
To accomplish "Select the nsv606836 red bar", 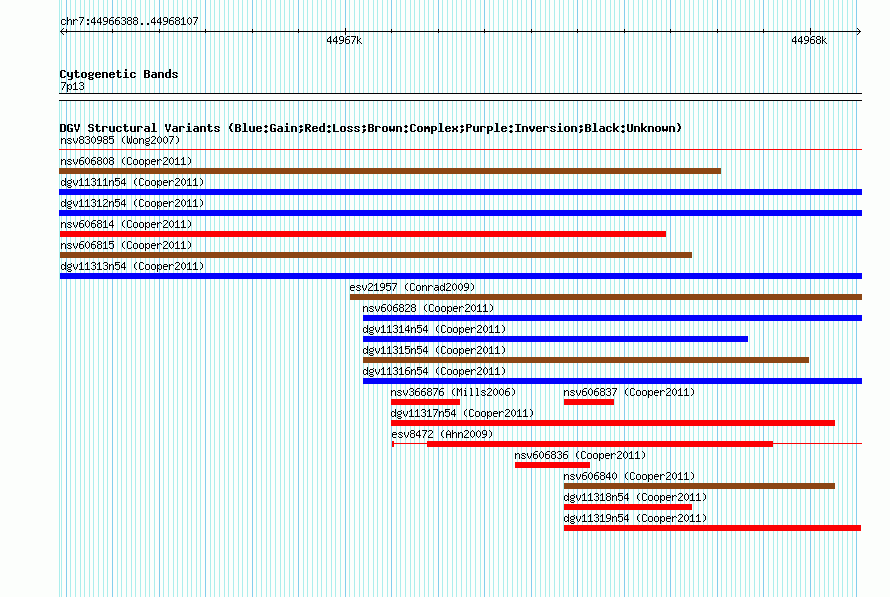I will coord(552,465).
